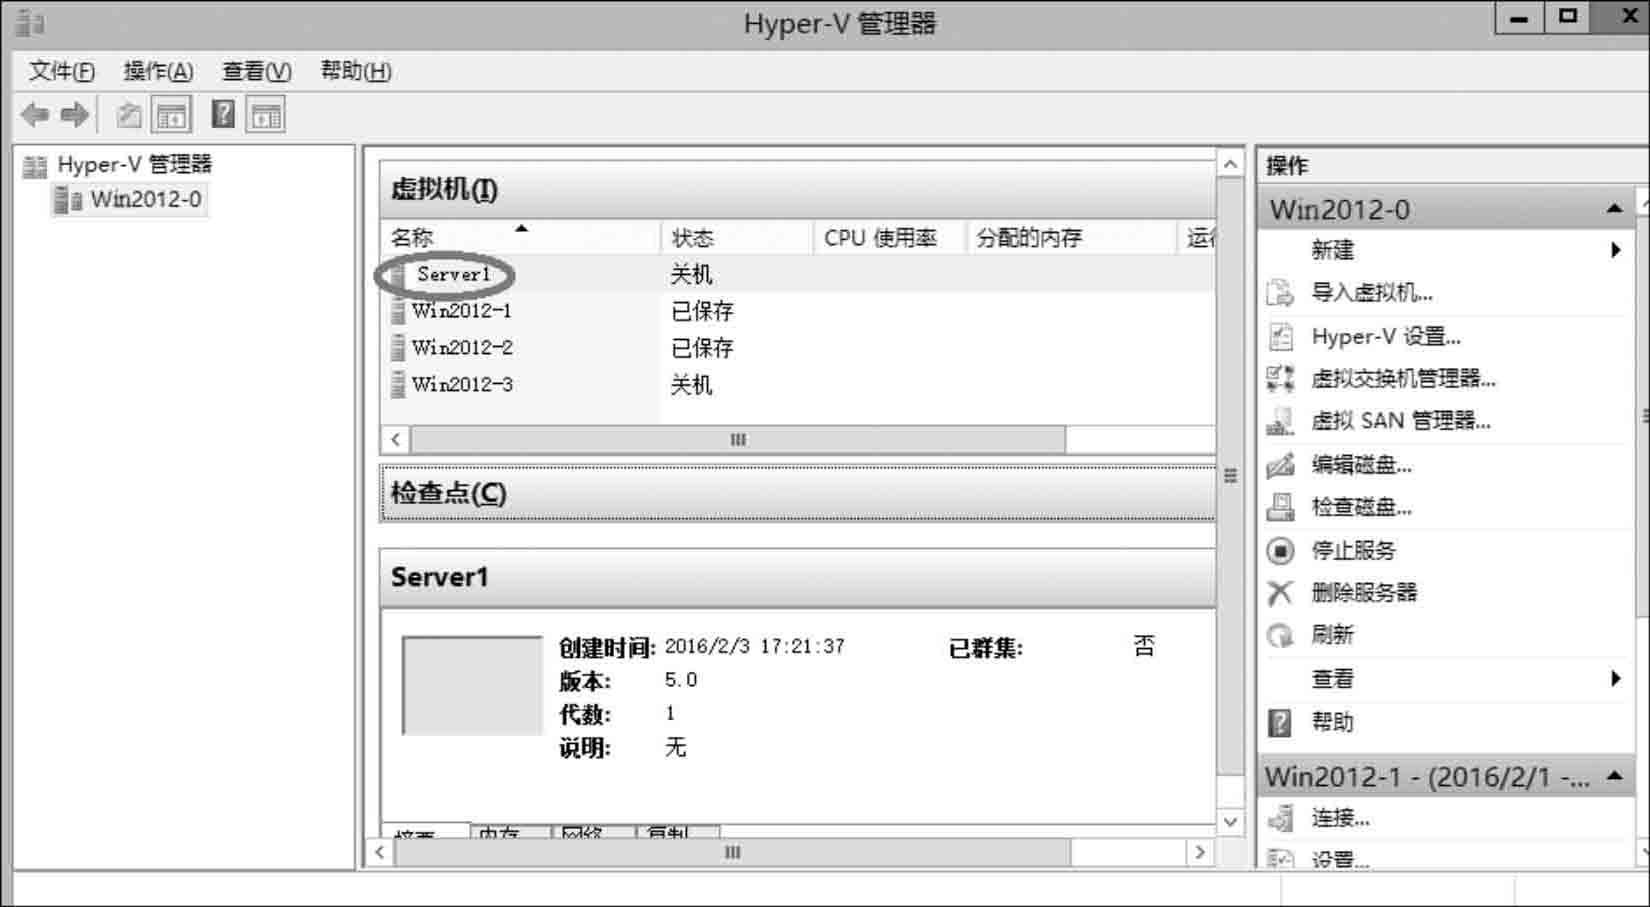
Task: Click the Forward arrow toolbar icon
Action: tap(75, 115)
